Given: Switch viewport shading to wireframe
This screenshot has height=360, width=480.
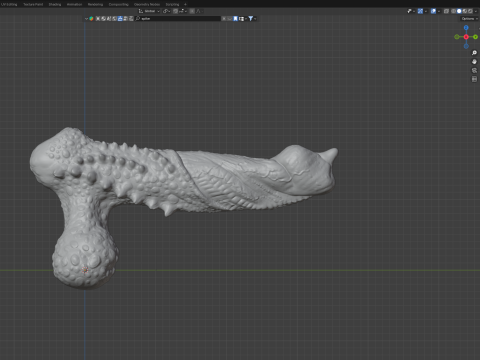Looking at the screenshot, I should point(453,11).
